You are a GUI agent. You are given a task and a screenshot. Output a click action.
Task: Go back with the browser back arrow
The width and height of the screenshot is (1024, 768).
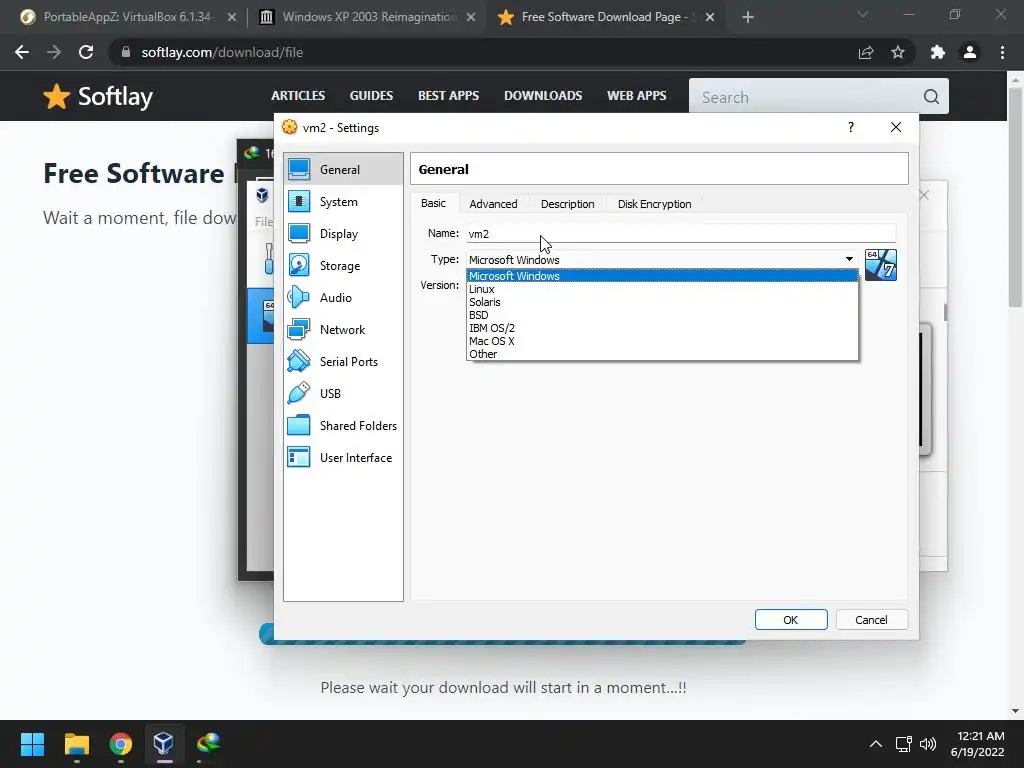click(22, 52)
